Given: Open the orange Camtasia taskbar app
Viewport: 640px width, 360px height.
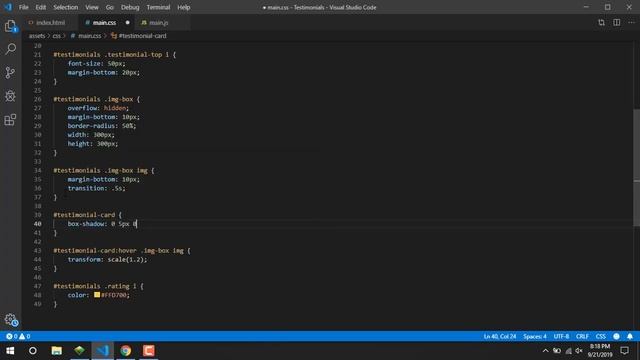Looking at the screenshot, I should point(149,351).
